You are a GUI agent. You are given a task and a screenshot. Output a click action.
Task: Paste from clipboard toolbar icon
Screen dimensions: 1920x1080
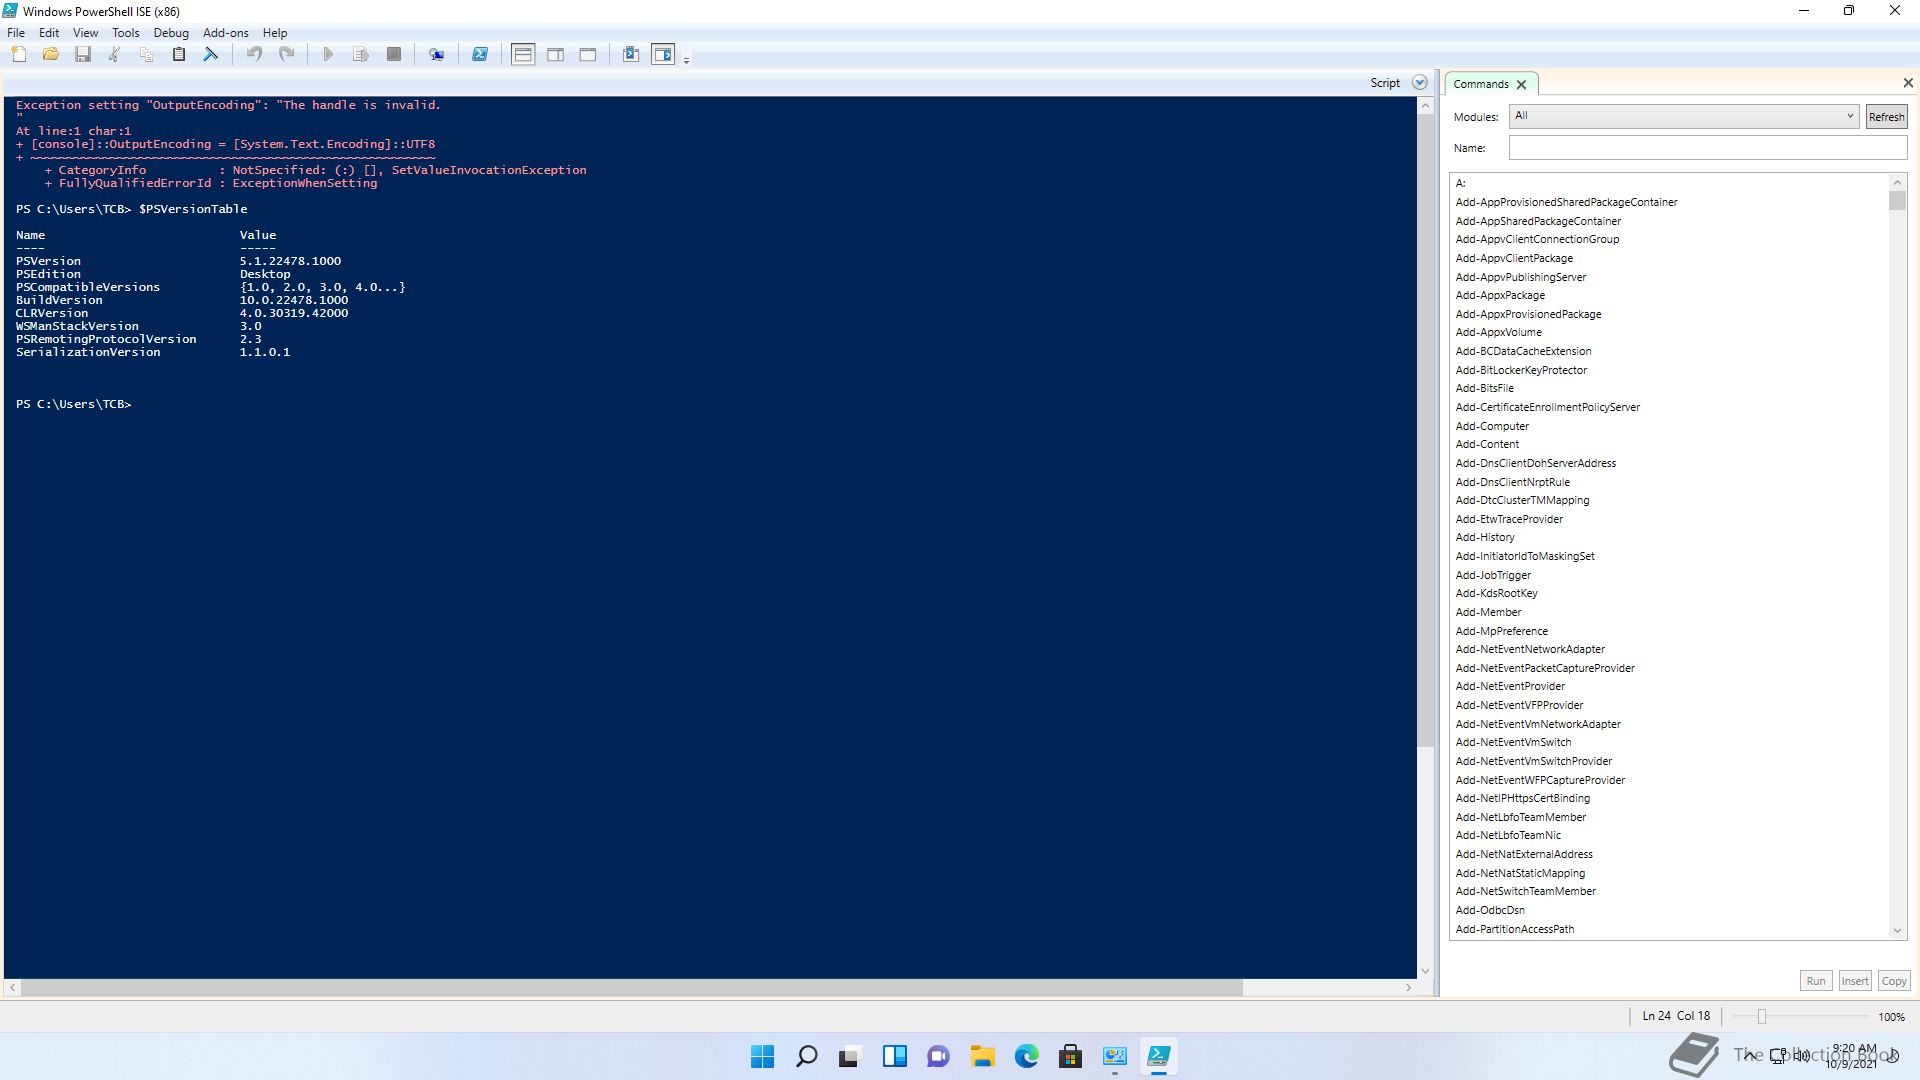click(179, 55)
